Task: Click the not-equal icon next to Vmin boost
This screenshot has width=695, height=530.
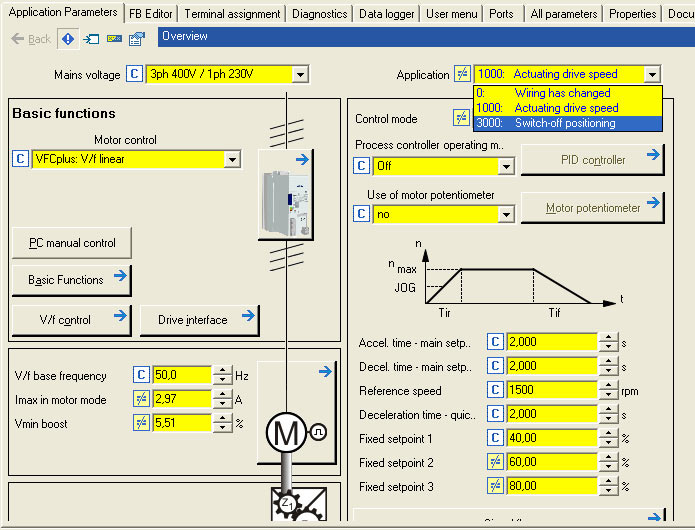Action: (x=142, y=423)
